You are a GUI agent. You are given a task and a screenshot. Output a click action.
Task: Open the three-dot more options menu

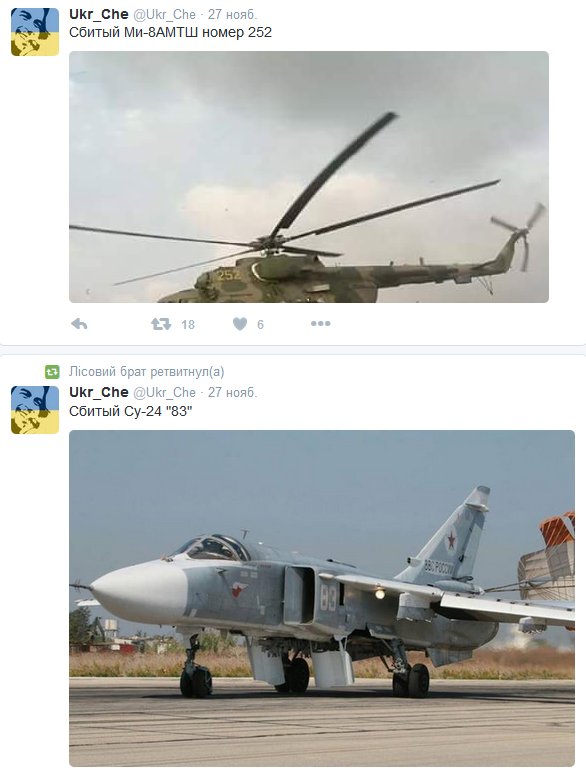click(x=321, y=324)
